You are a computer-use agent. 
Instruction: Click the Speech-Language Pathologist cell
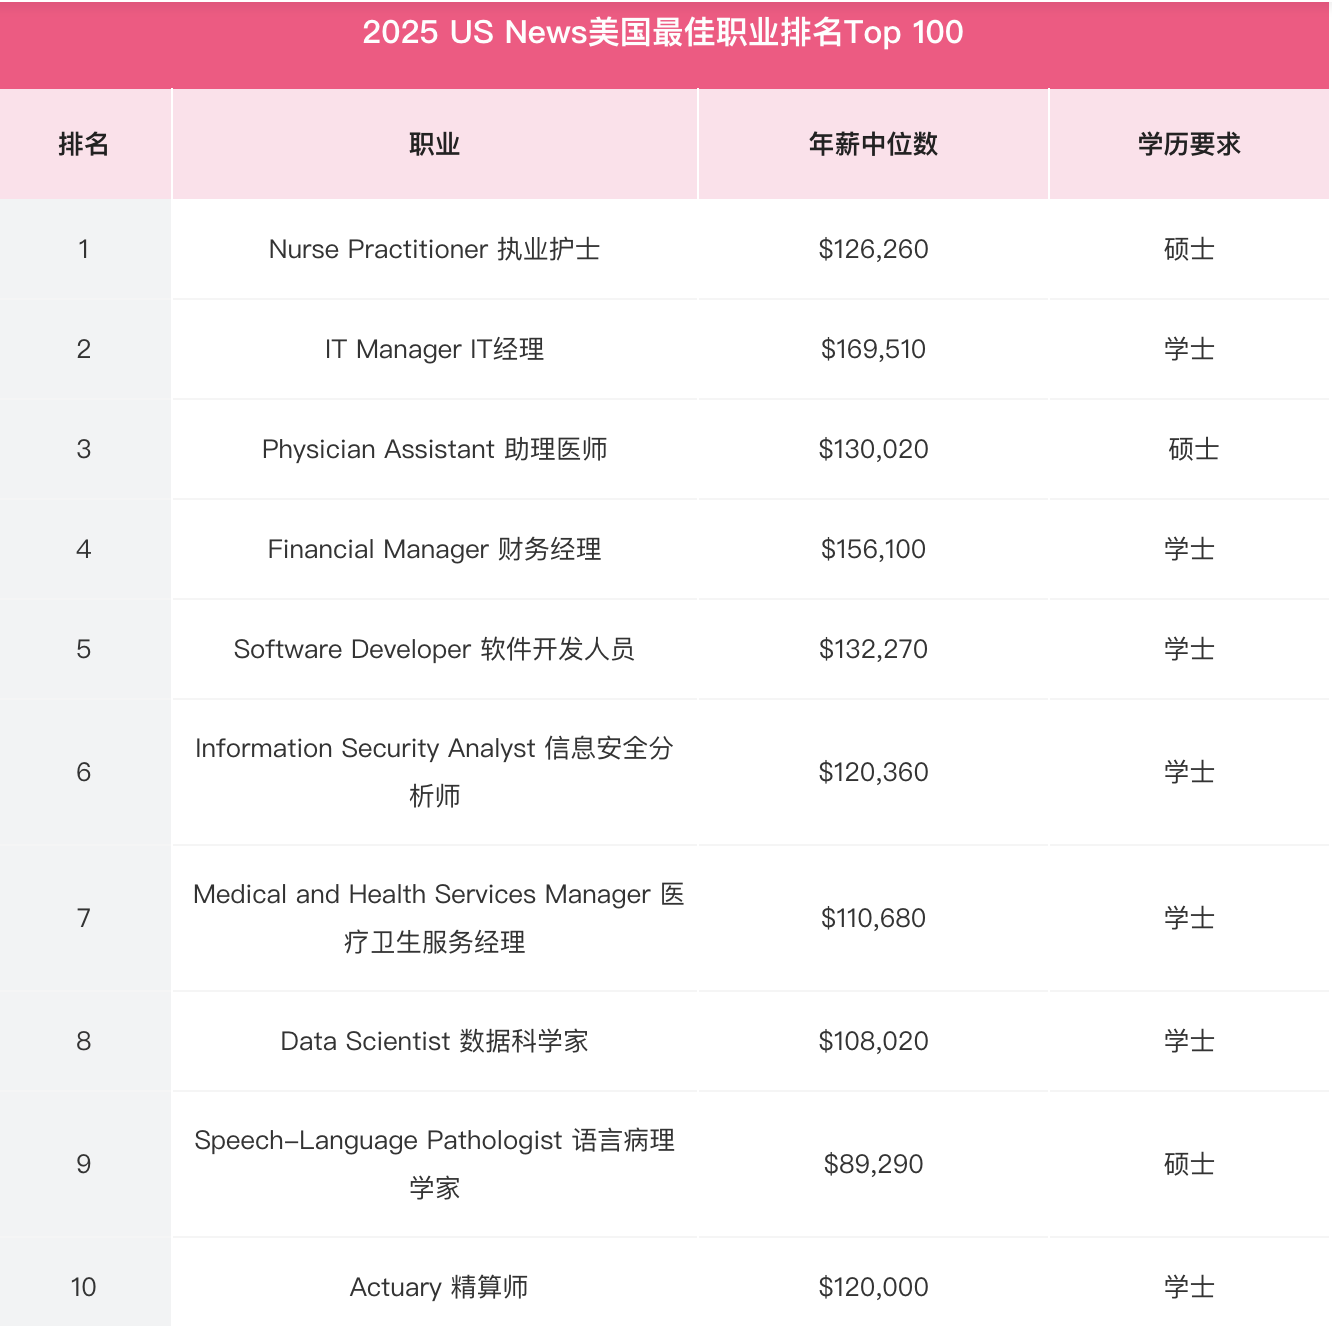[434, 1163]
